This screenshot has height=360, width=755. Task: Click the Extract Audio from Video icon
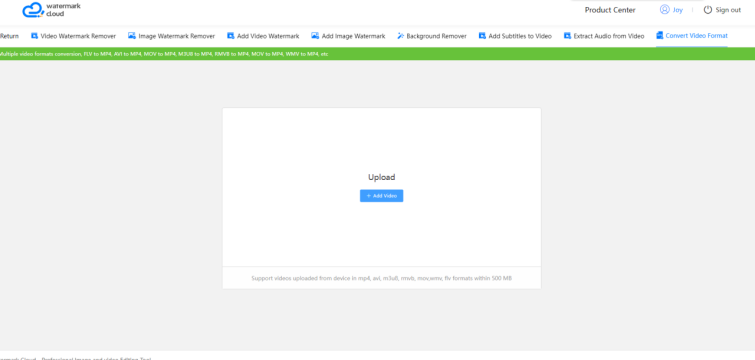click(x=567, y=36)
